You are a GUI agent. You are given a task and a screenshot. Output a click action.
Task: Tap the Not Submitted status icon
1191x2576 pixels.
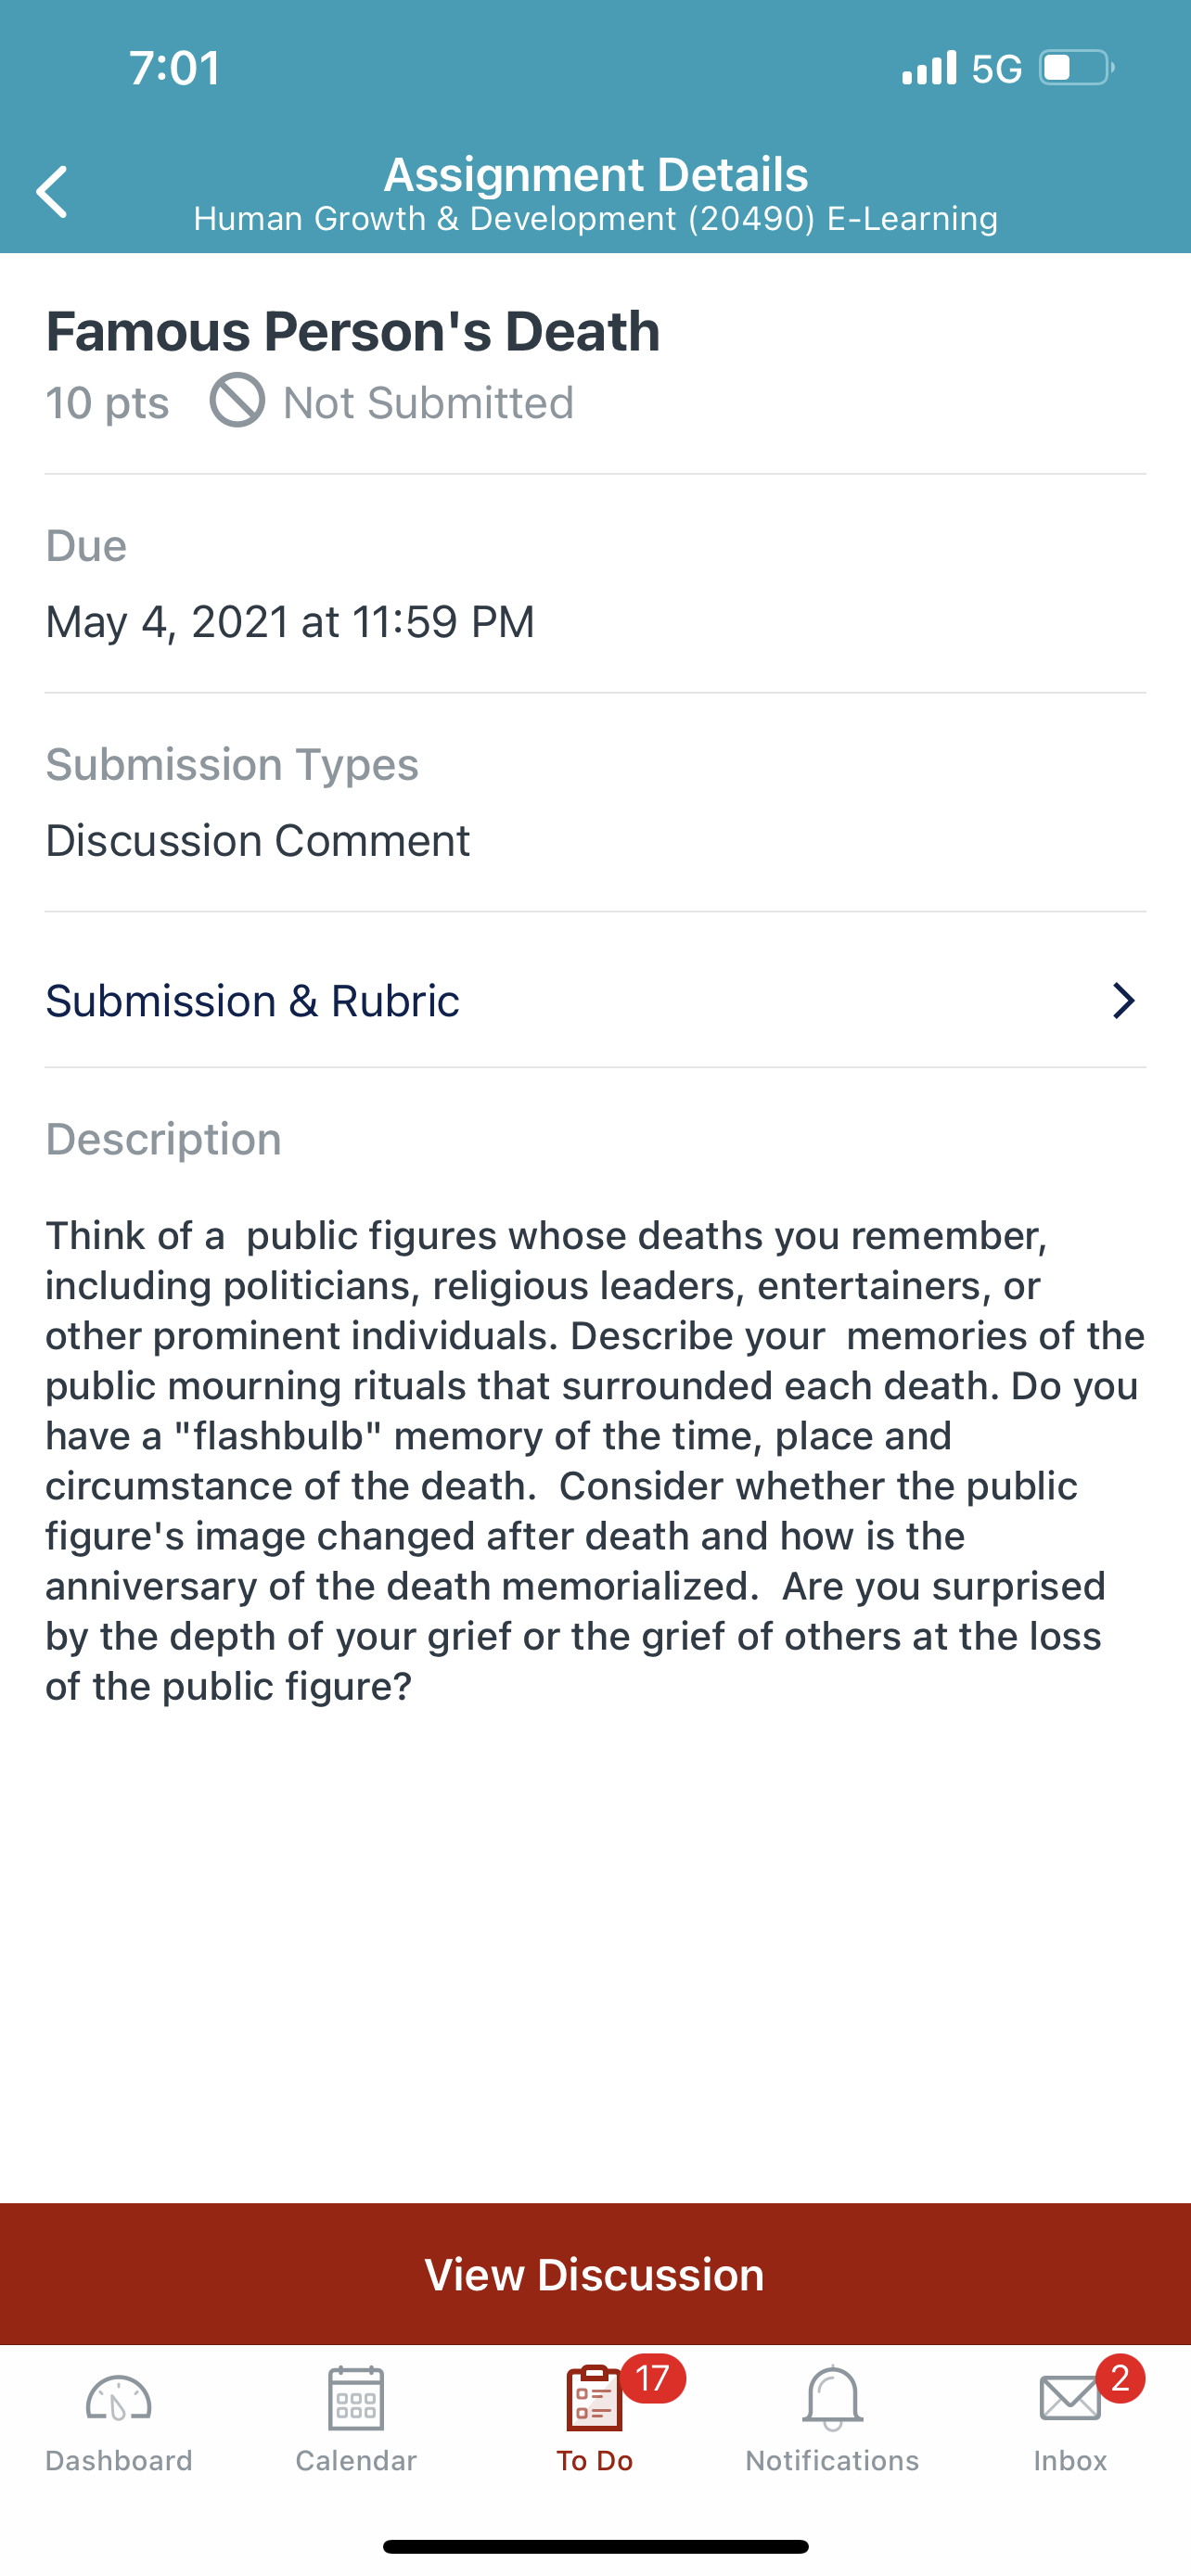coord(237,400)
